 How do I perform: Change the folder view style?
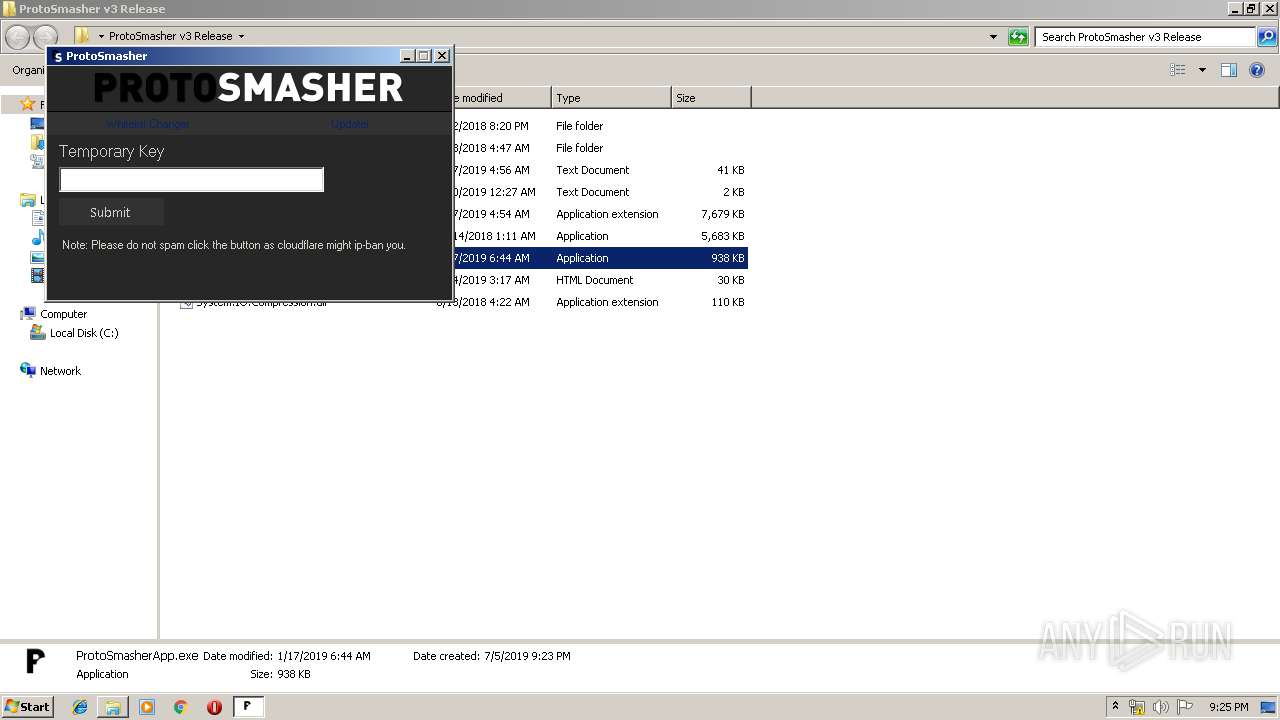tap(1178, 70)
